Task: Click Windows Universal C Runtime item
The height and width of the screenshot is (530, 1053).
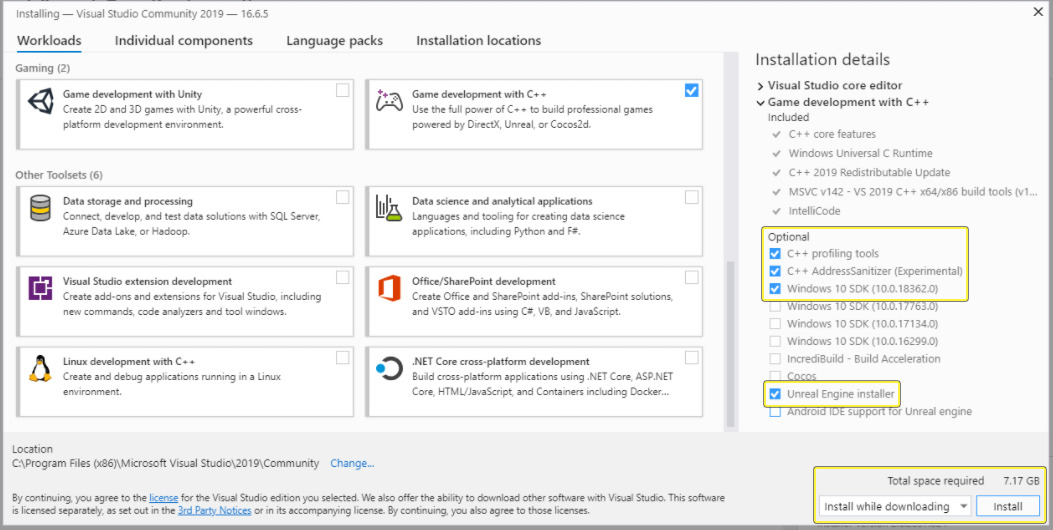Action: tap(860, 153)
